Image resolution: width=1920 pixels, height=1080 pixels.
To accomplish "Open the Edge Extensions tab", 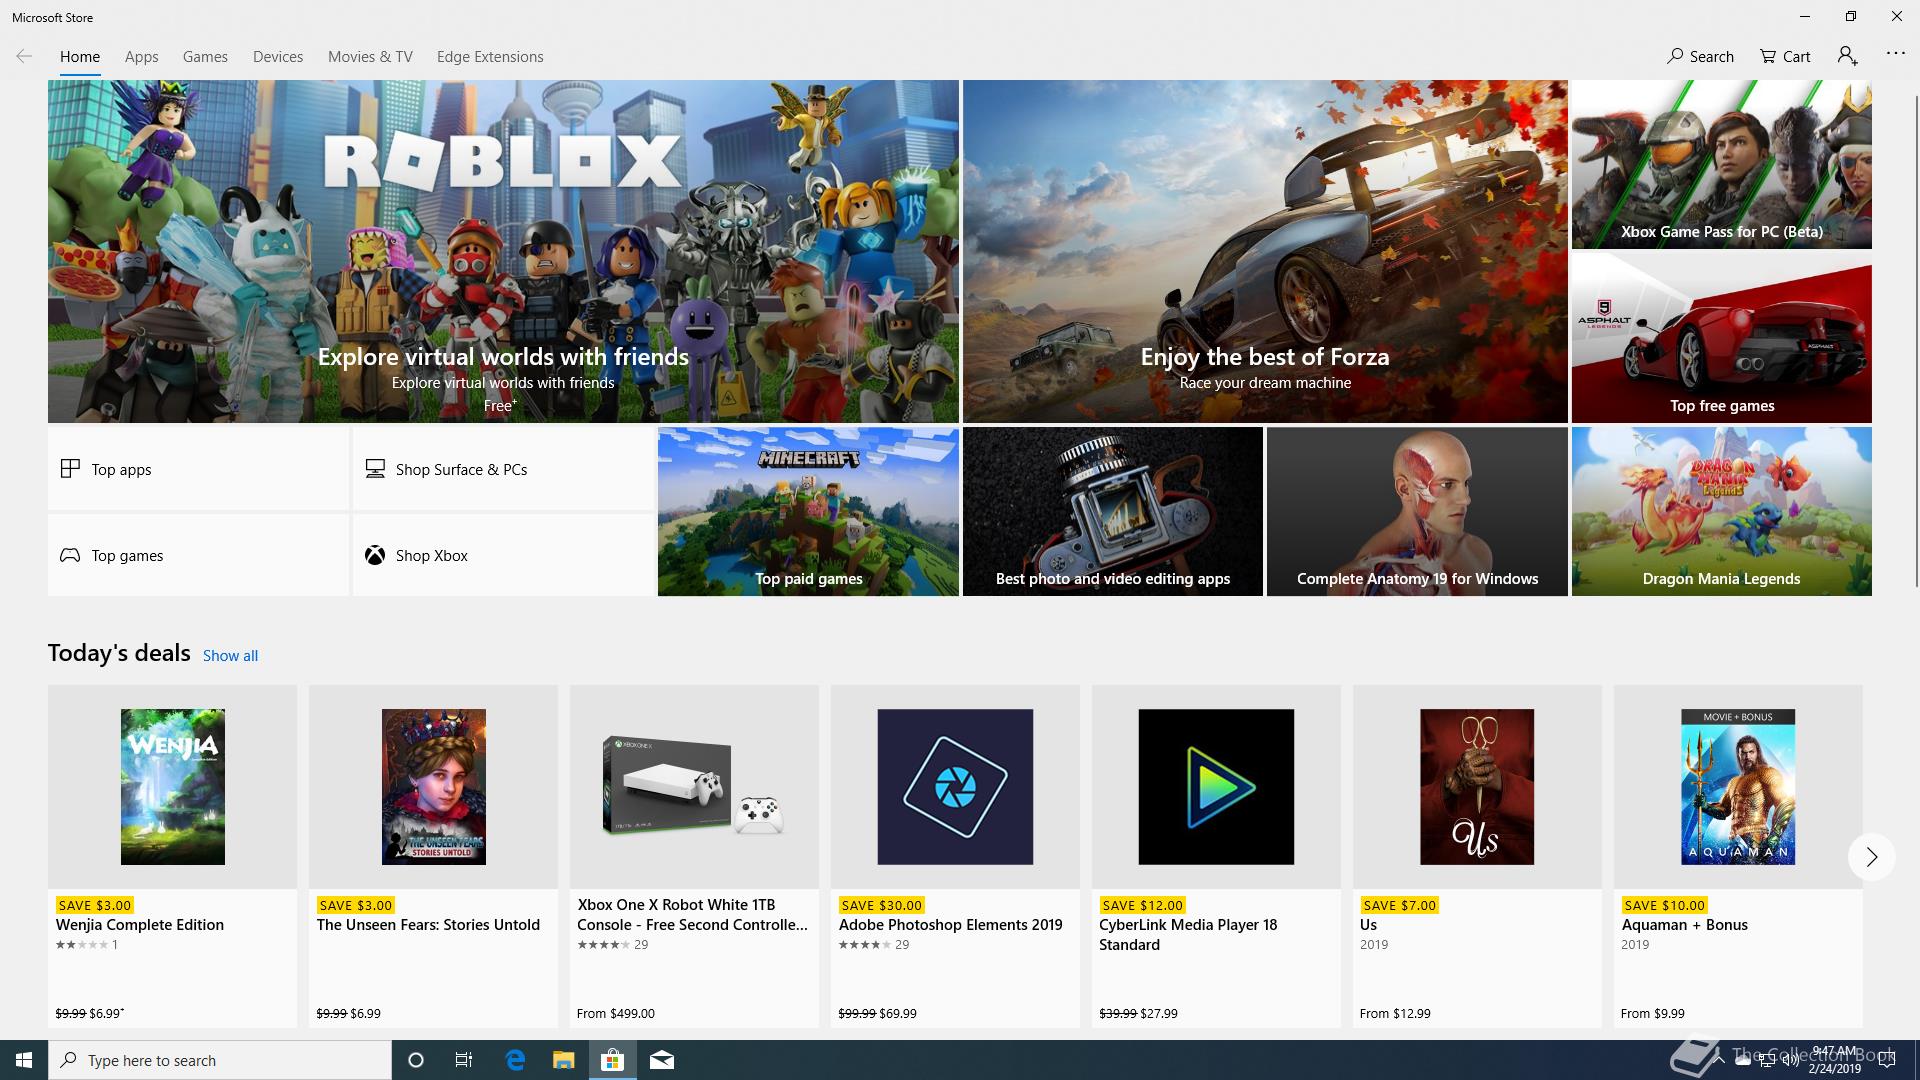I will point(490,57).
